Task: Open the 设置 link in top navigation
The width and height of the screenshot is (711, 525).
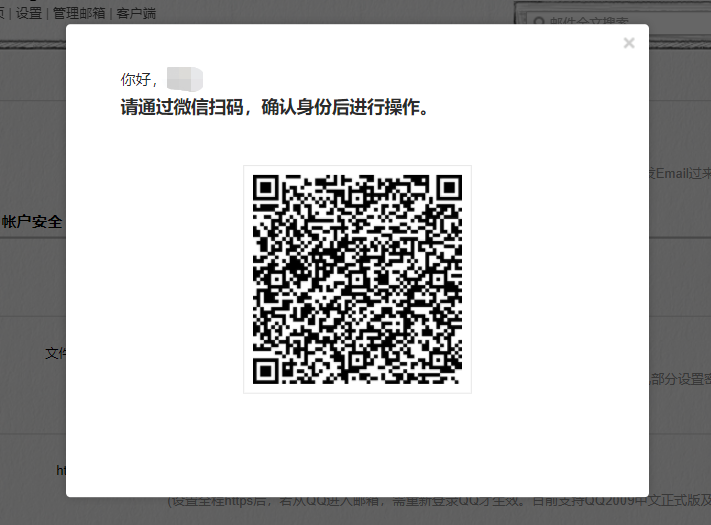Action: tap(29, 14)
